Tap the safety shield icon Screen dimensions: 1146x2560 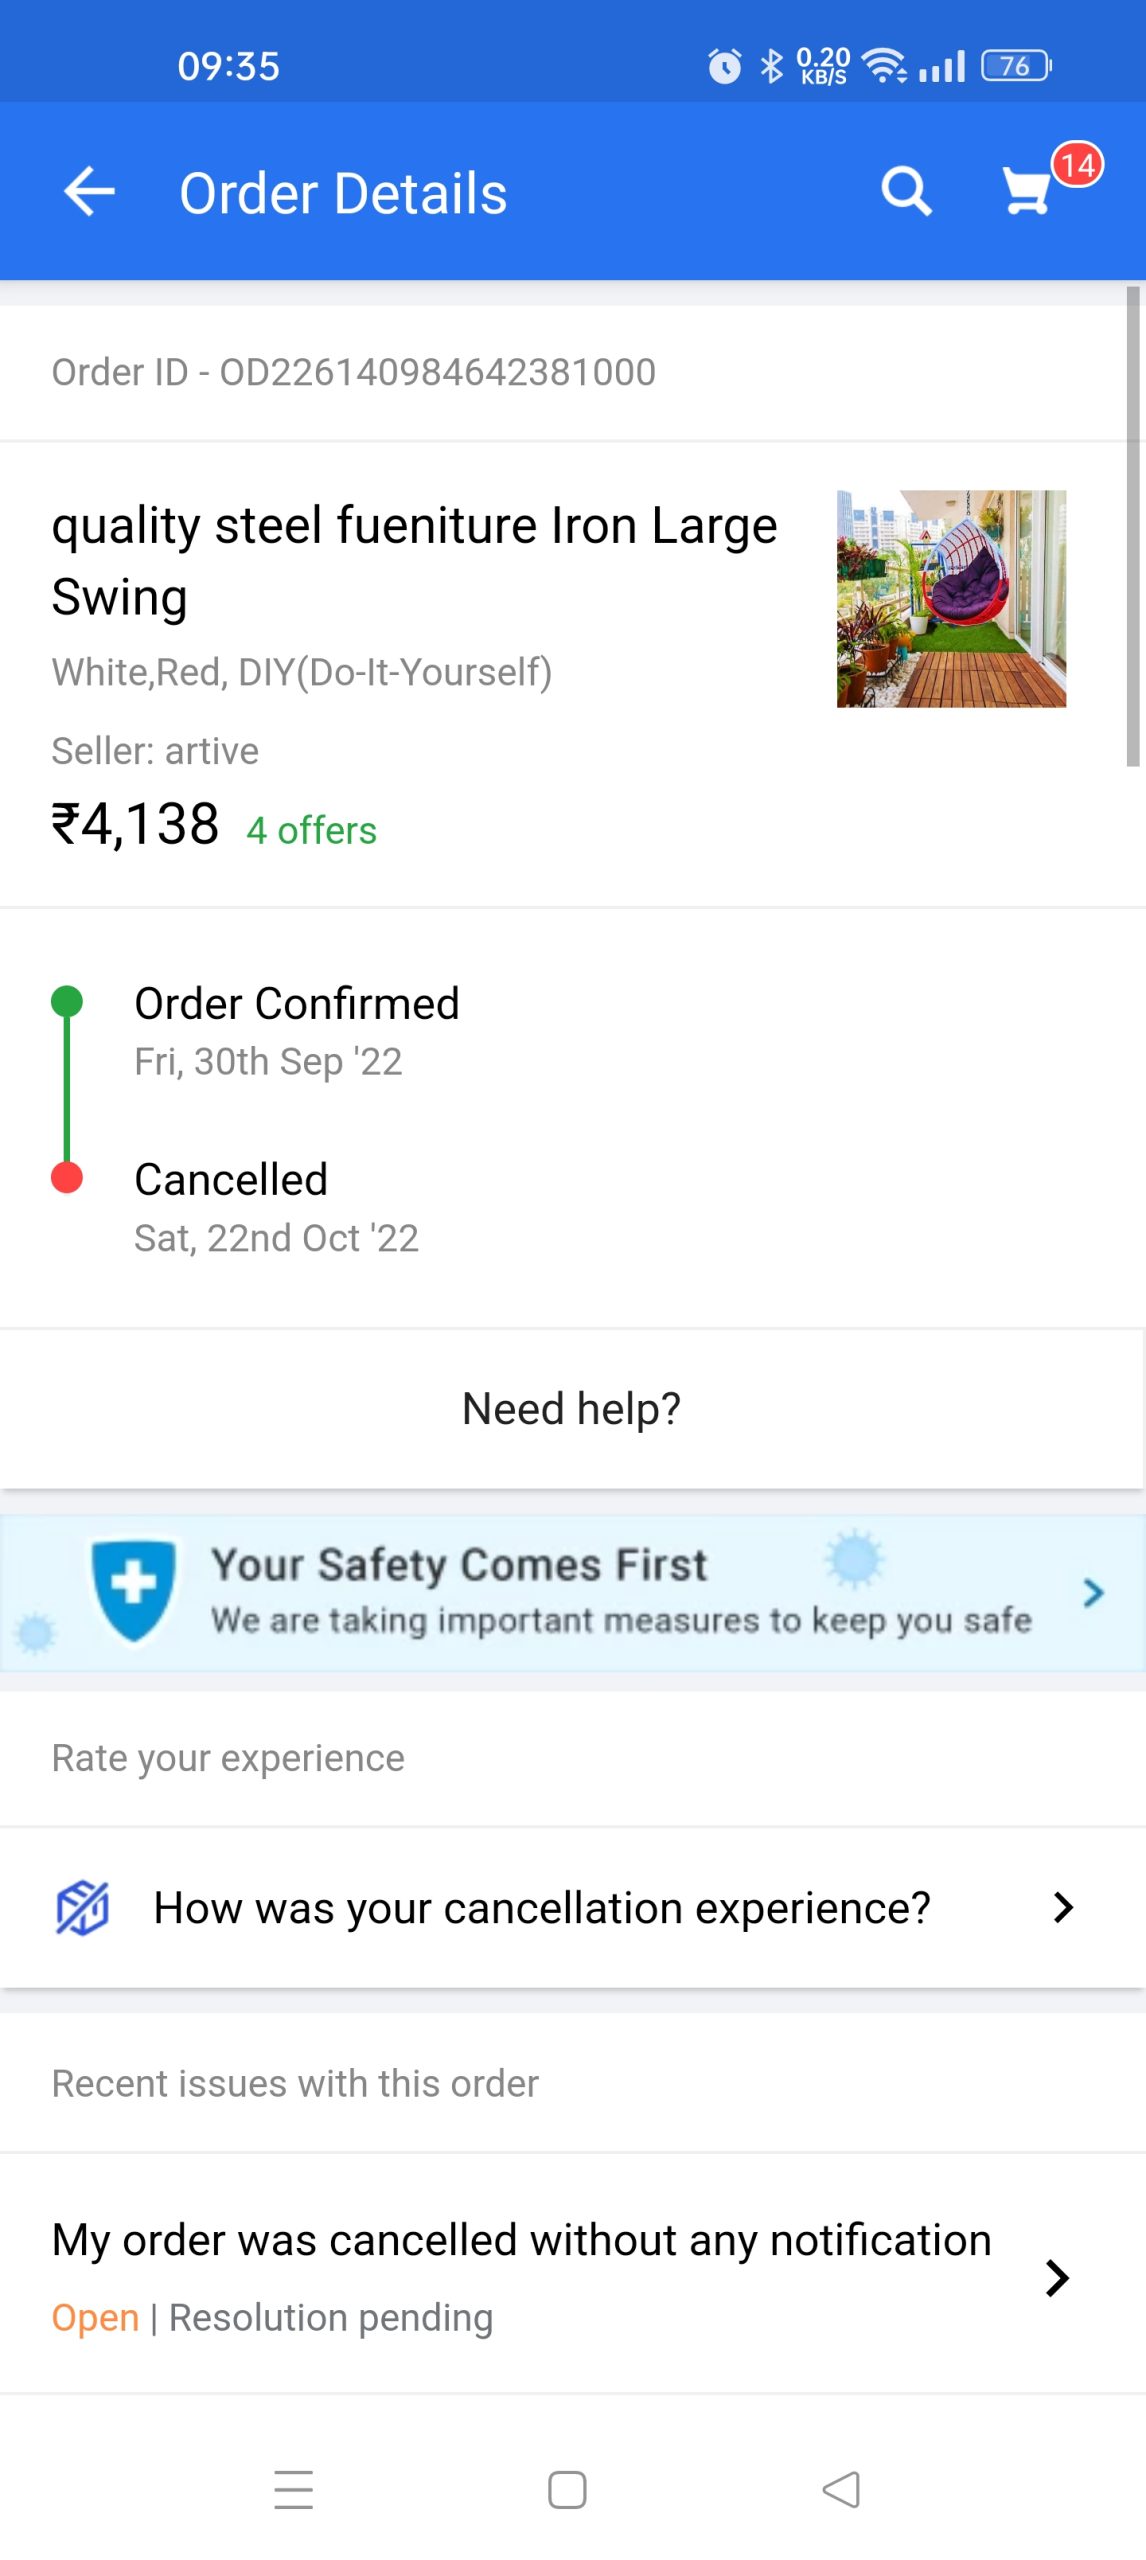133,1590
